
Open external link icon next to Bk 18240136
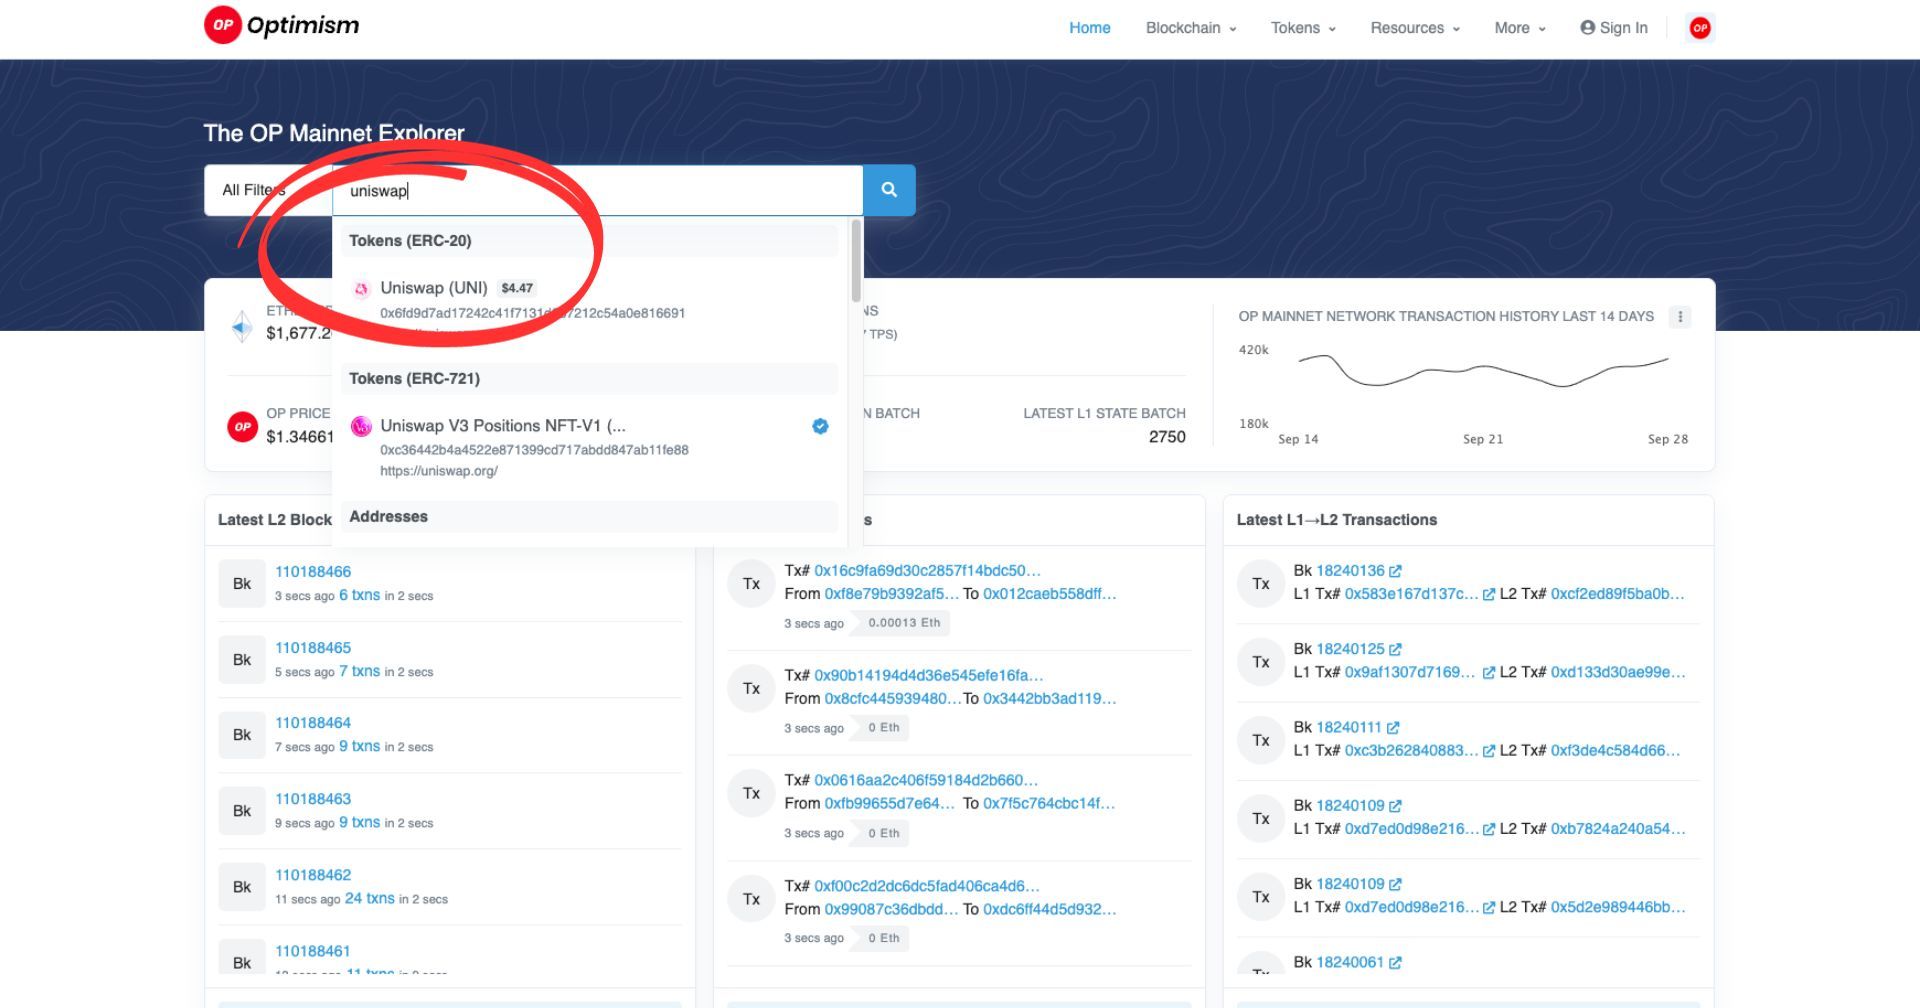pos(1395,571)
